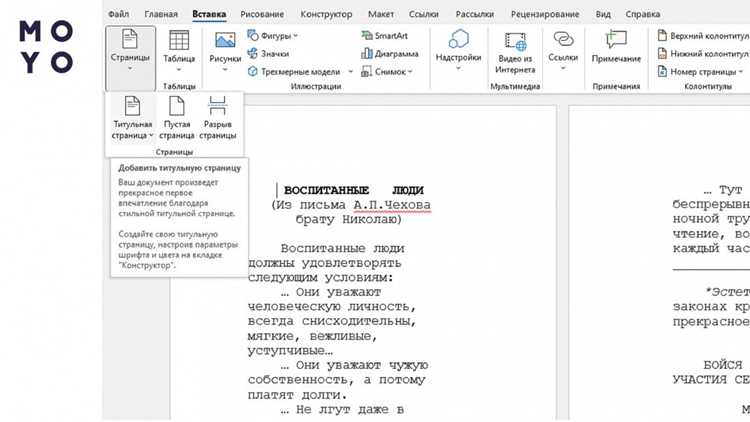
Task: Expand the Страницы dropdown arrow
Action: point(130,68)
